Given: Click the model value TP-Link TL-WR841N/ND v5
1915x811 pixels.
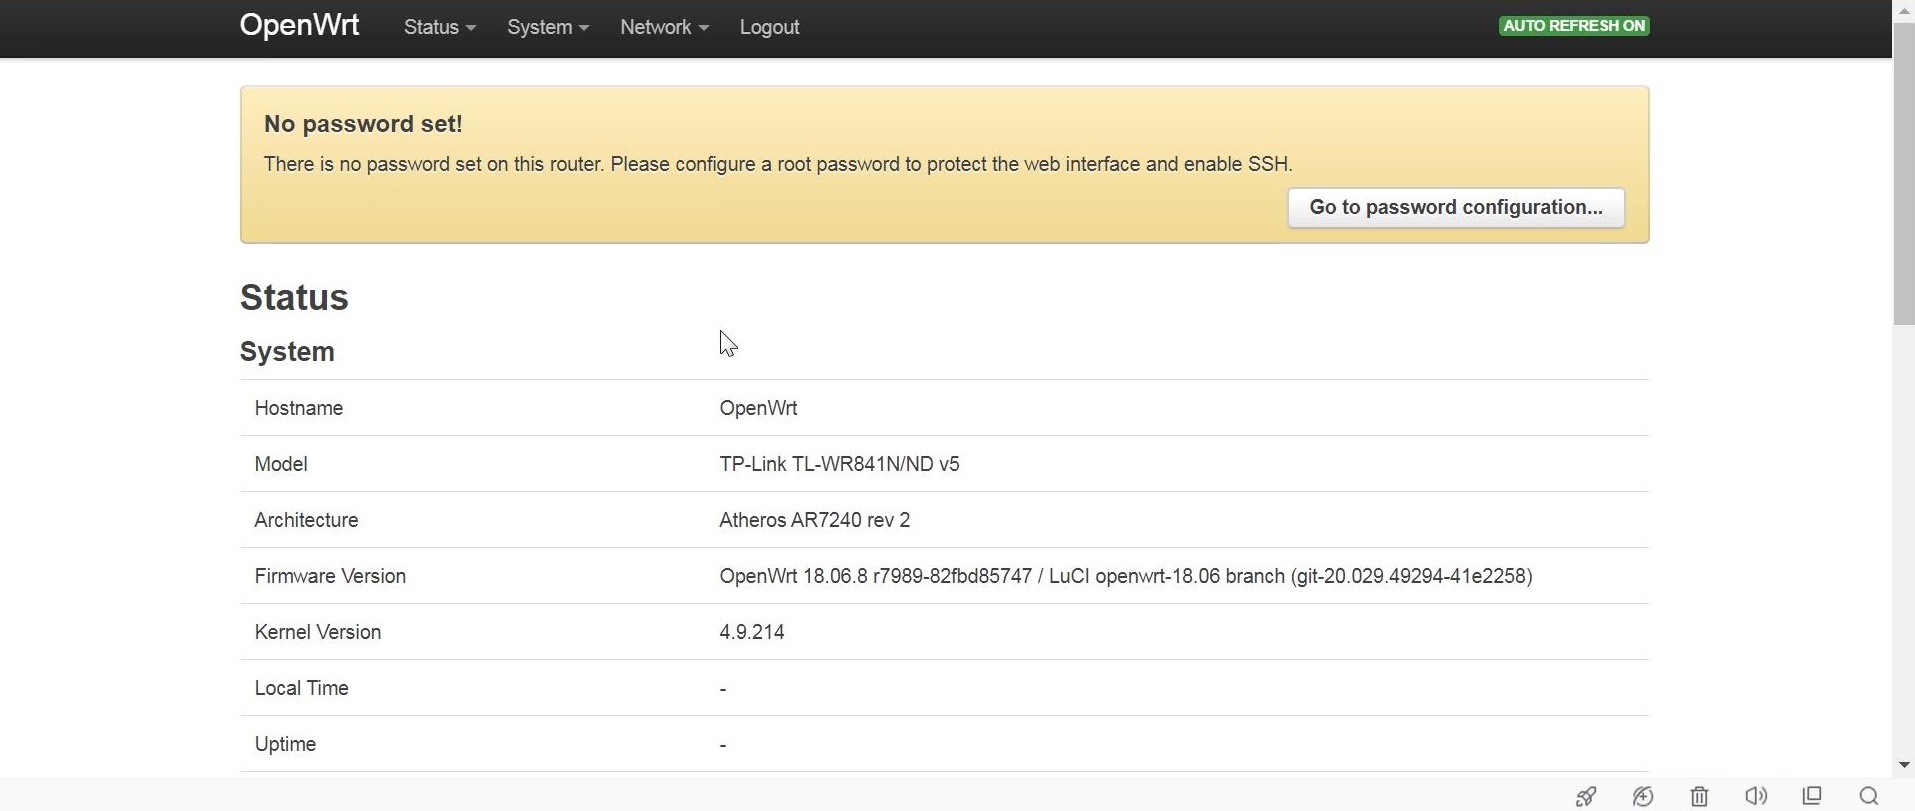Looking at the screenshot, I should [x=839, y=464].
